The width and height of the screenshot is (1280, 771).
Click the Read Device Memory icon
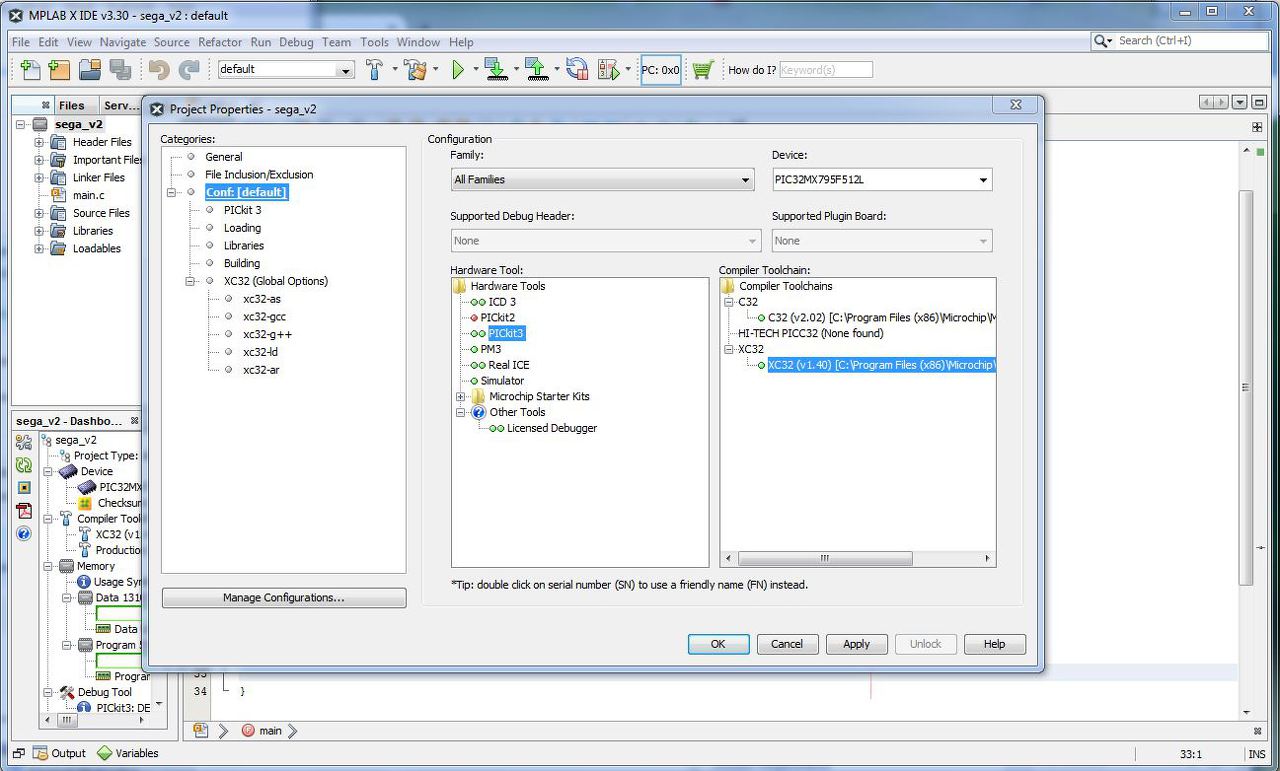pyautogui.click(x=537, y=70)
